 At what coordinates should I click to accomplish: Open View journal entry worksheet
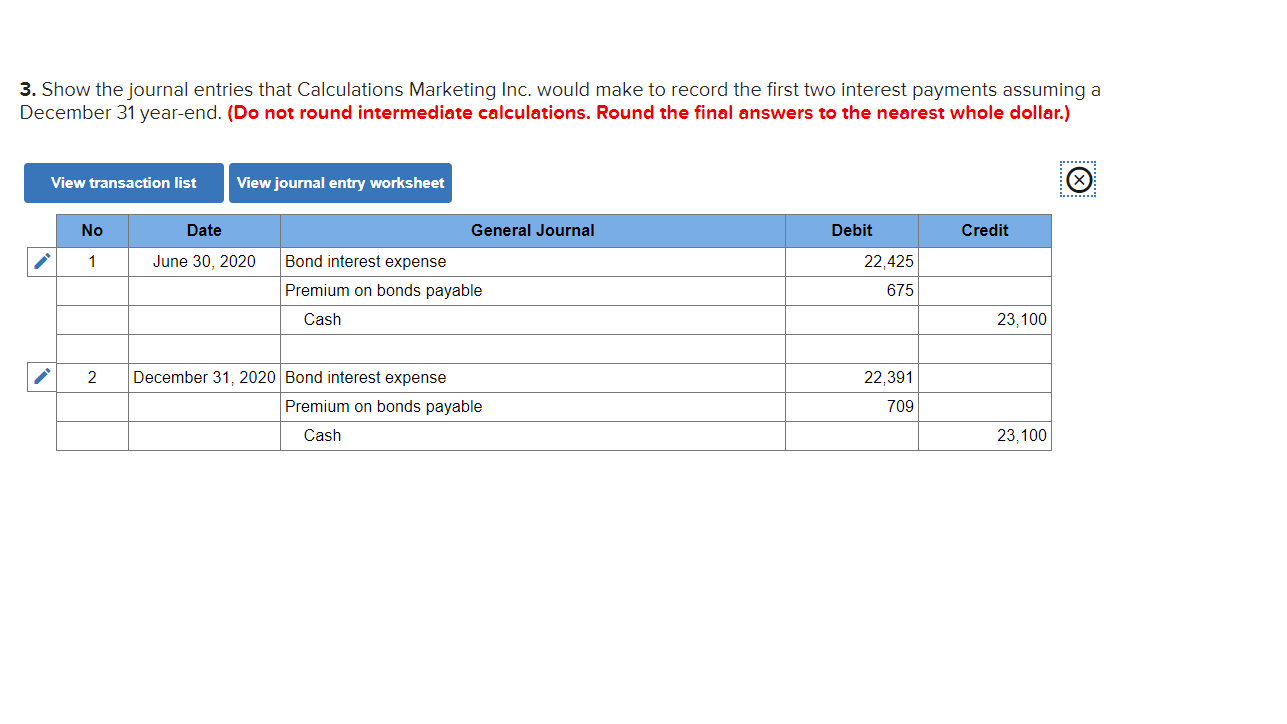(x=340, y=183)
